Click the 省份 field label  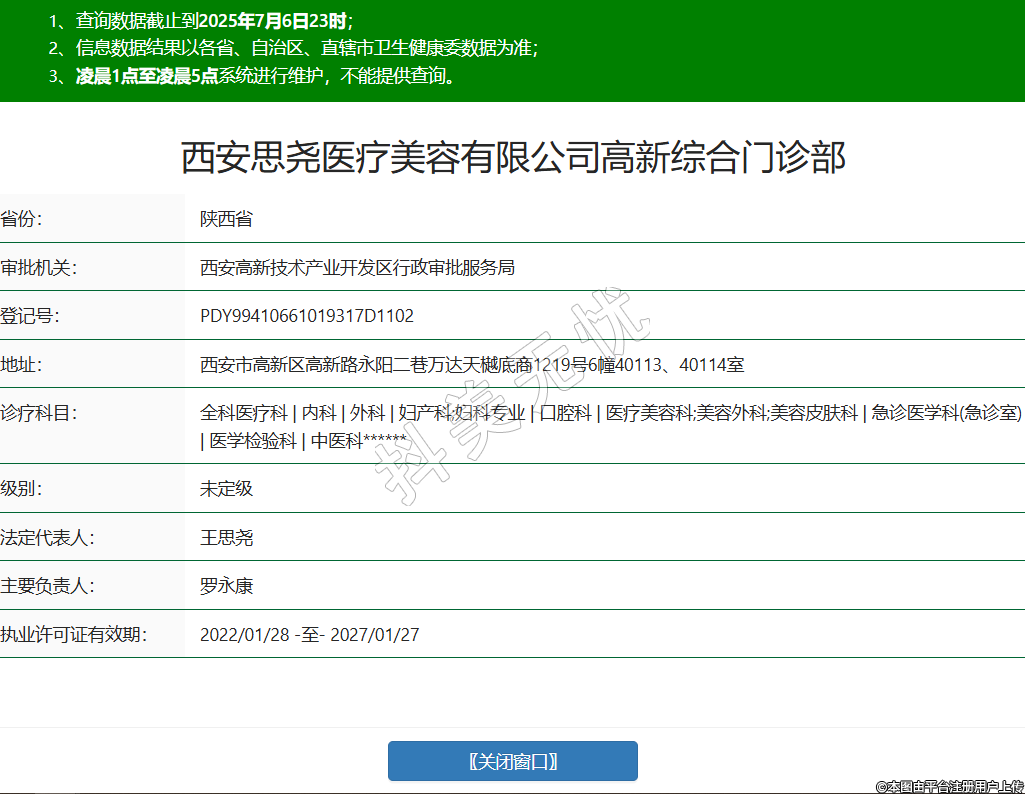point(21,219)
